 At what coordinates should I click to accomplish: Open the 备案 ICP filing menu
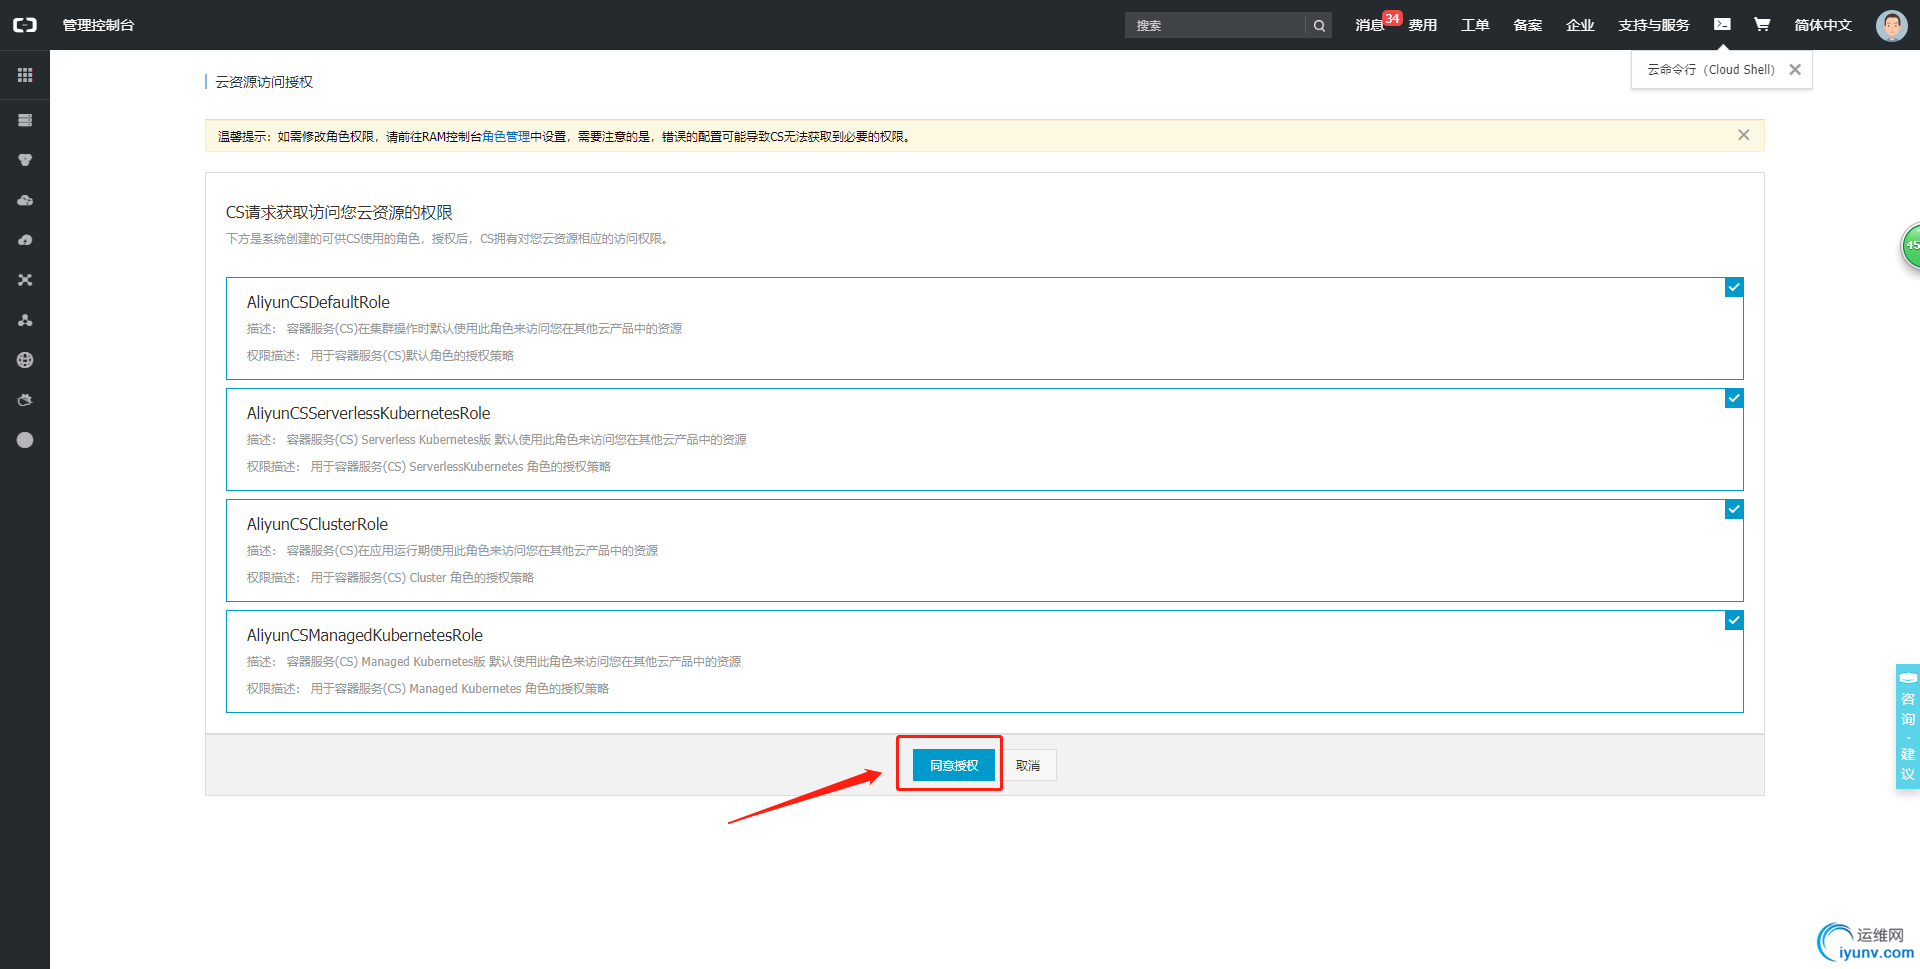[x=1527, y=25]
